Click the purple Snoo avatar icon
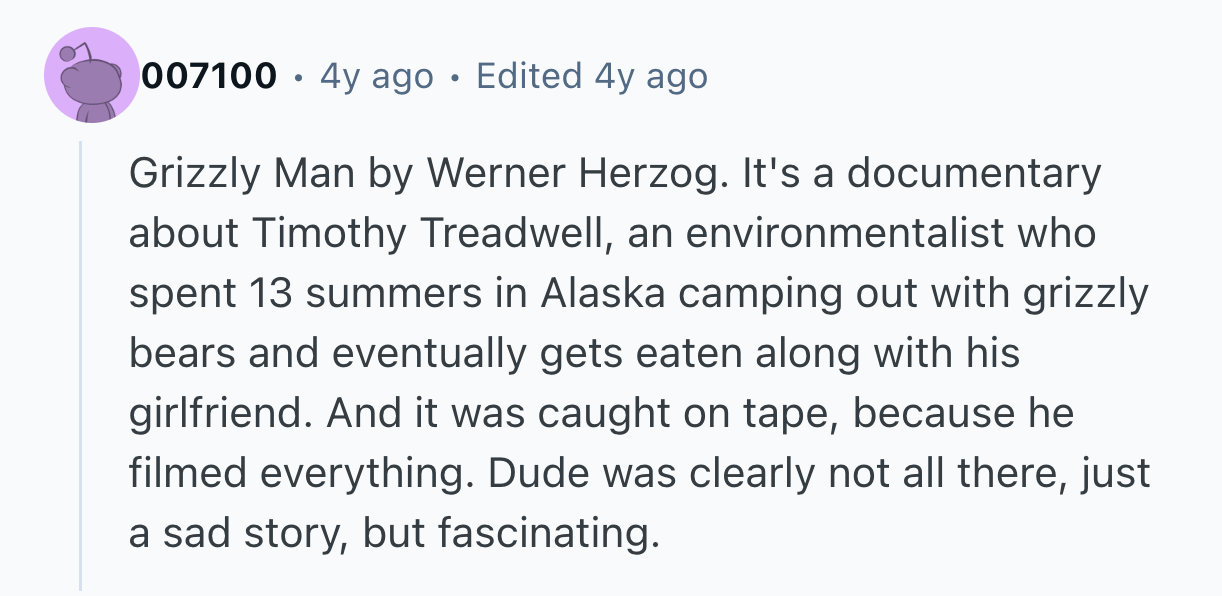The height and width of the screenshot is (596, 1222). pos(91,76)
